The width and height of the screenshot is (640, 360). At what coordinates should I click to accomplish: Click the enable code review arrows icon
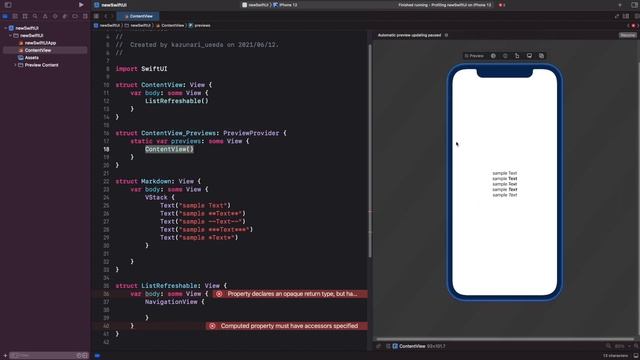coord(616,16)
